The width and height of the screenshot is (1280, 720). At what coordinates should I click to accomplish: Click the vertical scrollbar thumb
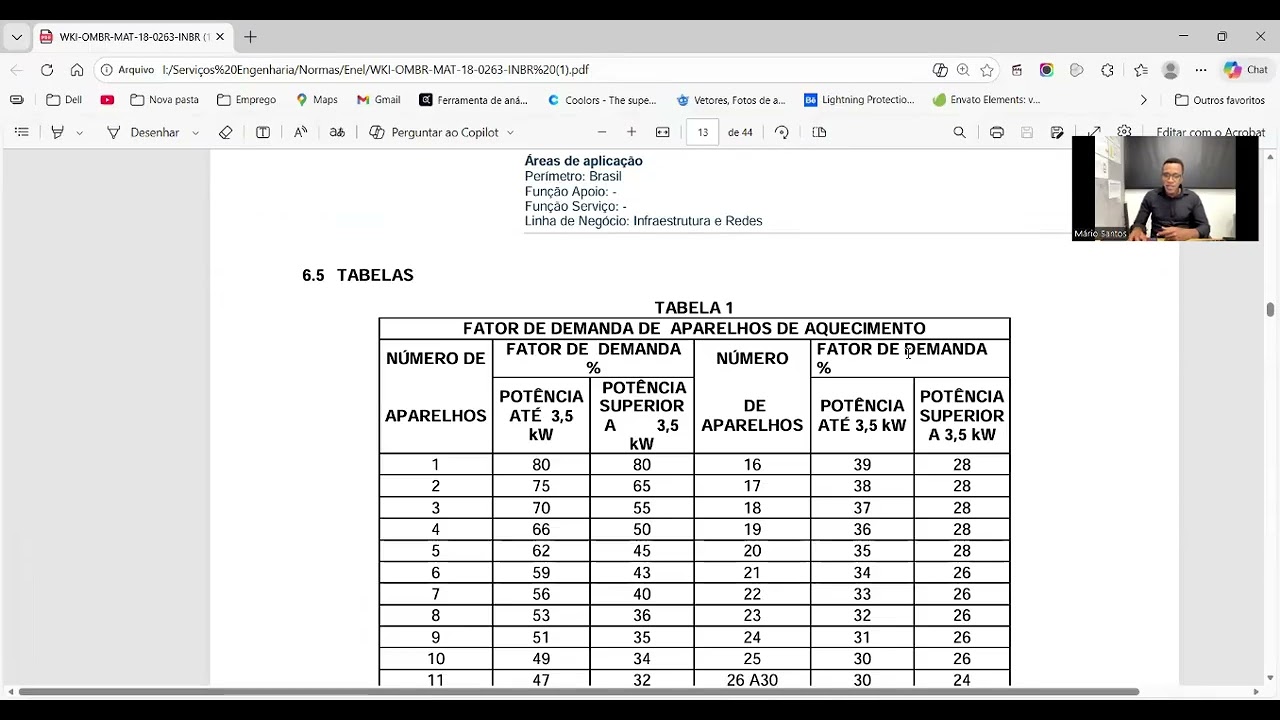click(x=1270, y=310)
